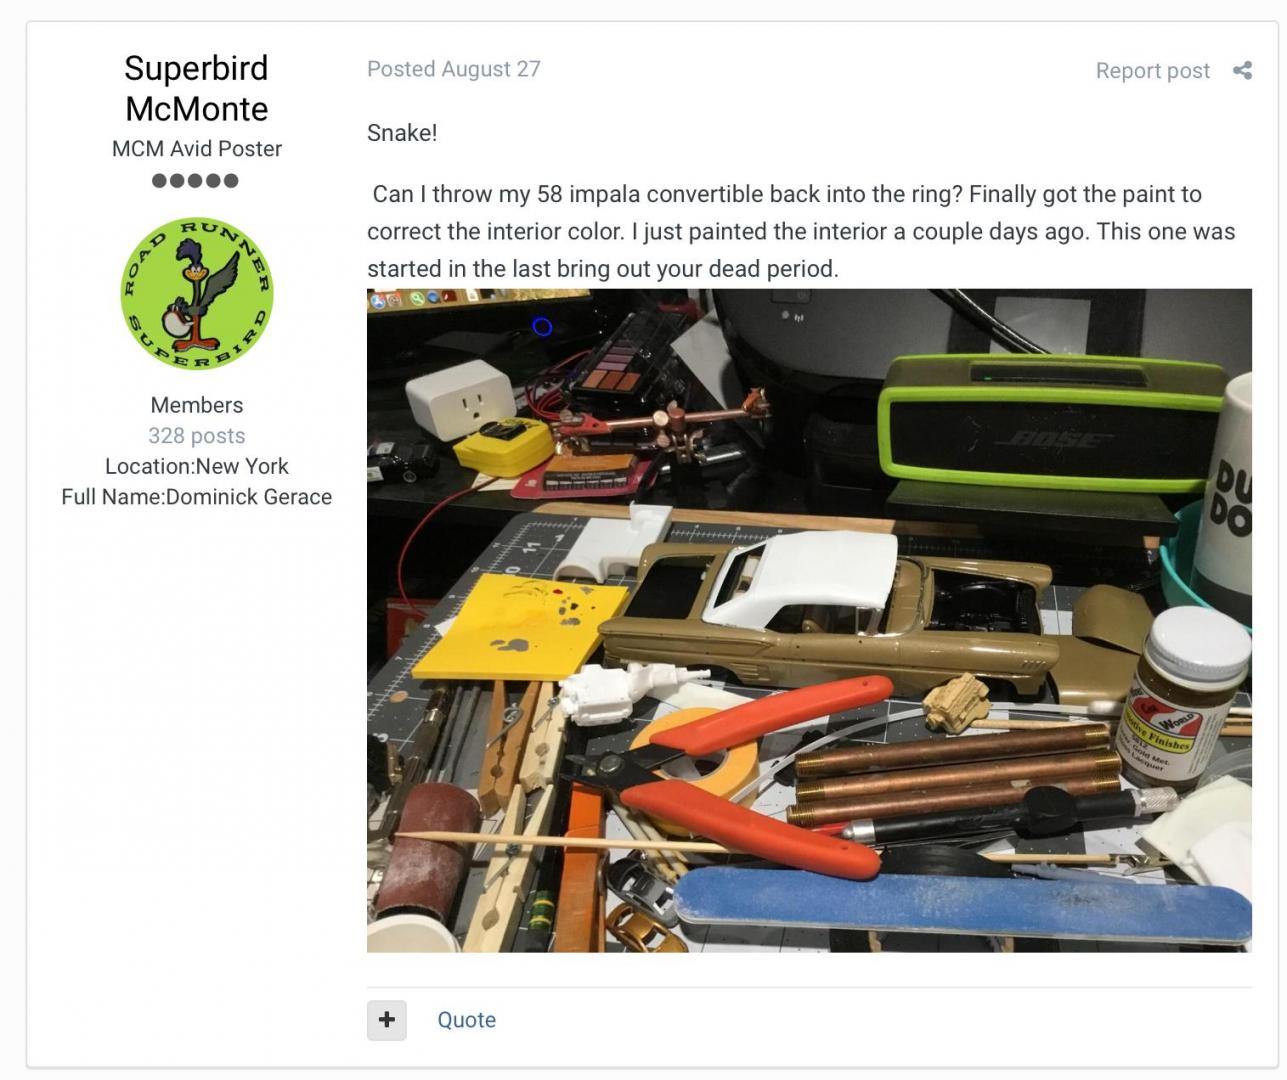This screenshot has width=1287, height=1080.
Task: Click the 328 posts count
Action: [197, 436]
